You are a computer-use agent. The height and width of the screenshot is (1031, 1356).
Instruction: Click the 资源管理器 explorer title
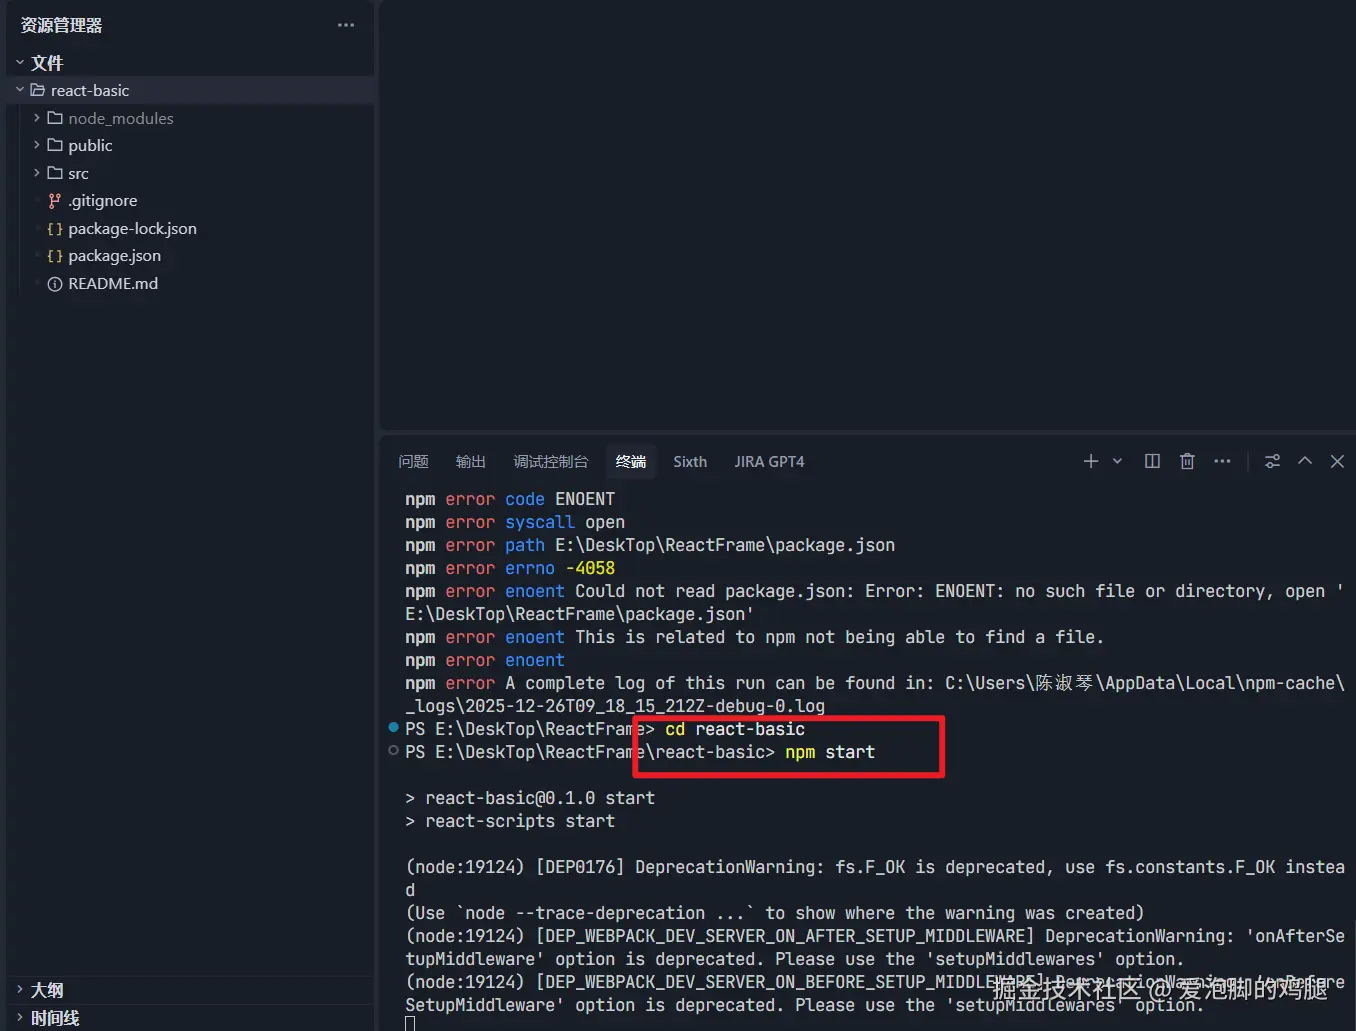click(62, 25)
